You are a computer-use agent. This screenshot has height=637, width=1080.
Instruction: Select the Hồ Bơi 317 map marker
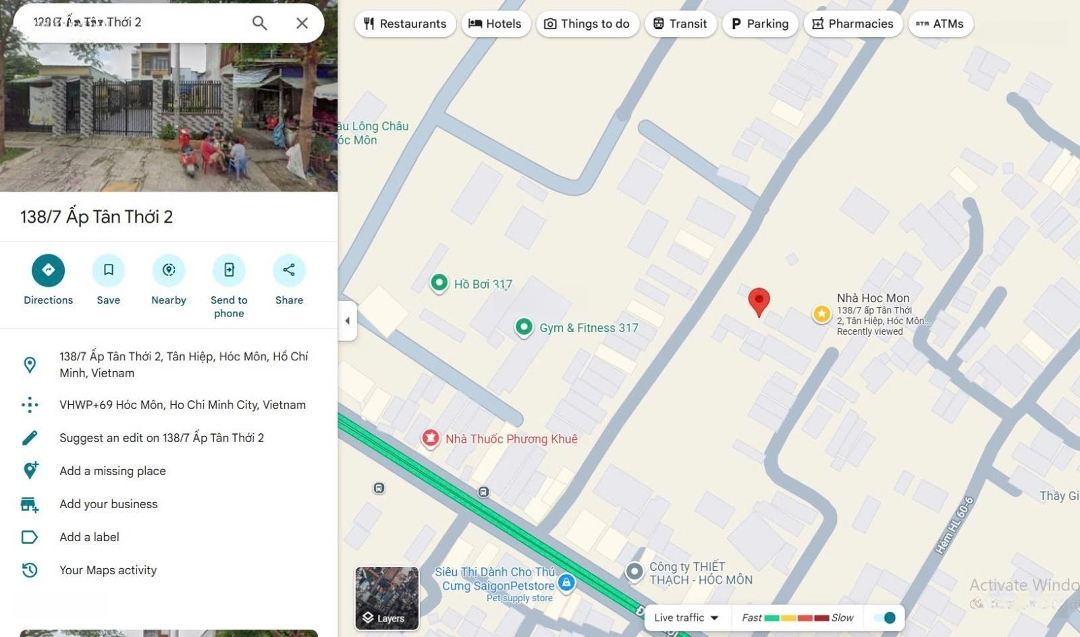tap(439, 284)
